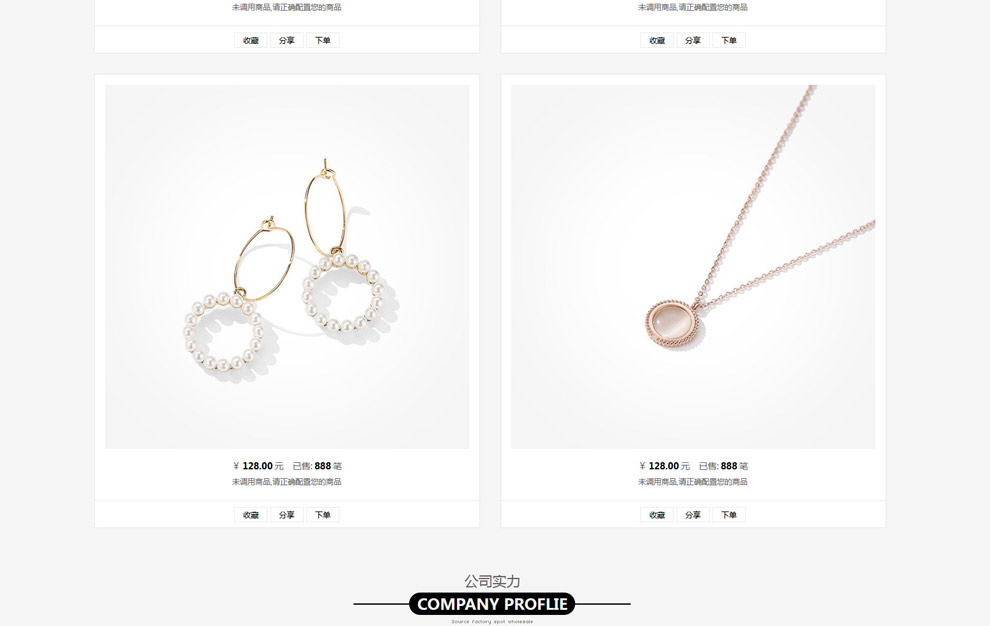Click the COMPANY PROFLIE black banner

[x=492, y=604]
